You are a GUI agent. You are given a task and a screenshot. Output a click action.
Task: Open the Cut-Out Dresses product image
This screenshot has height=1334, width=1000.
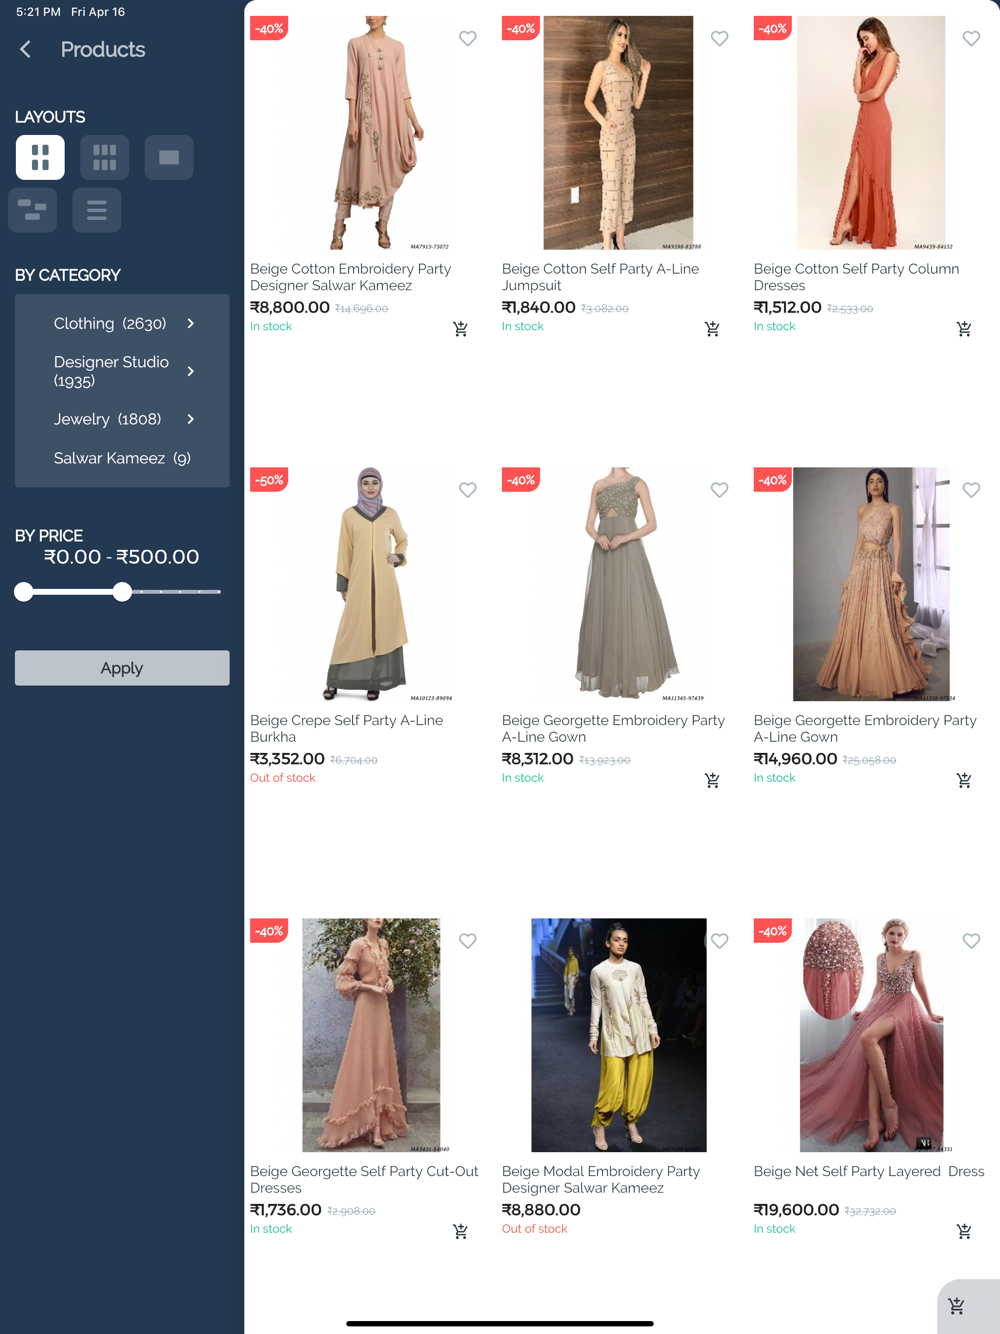(x=371, y=1035)
